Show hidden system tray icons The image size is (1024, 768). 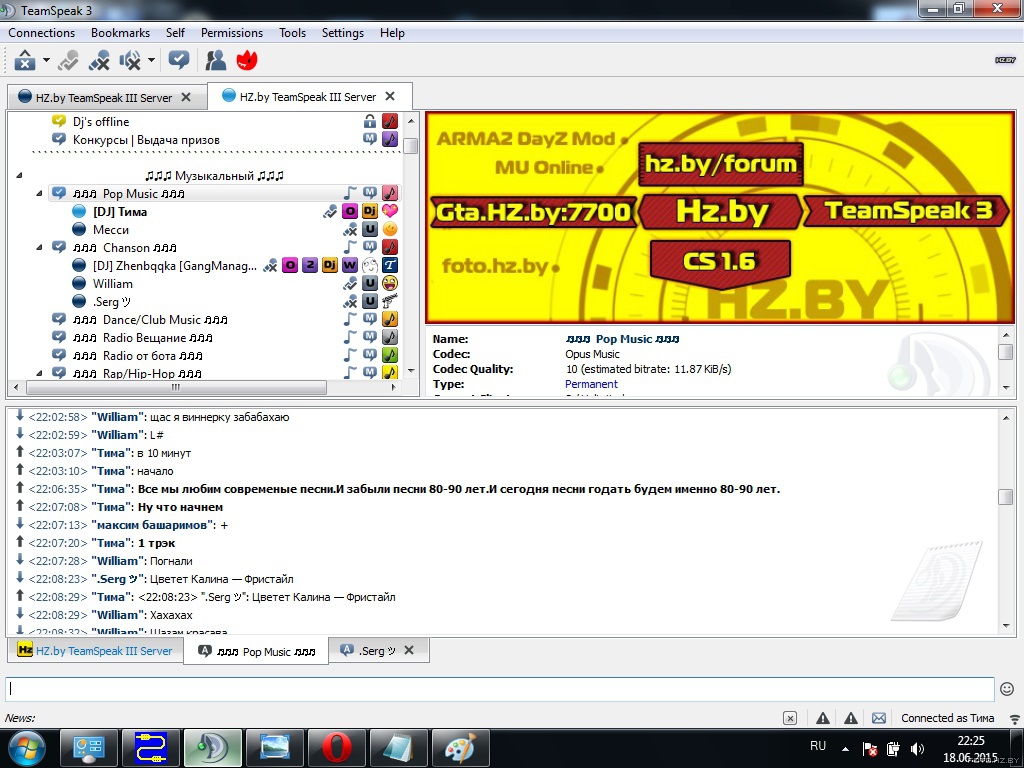click(845, 748)
